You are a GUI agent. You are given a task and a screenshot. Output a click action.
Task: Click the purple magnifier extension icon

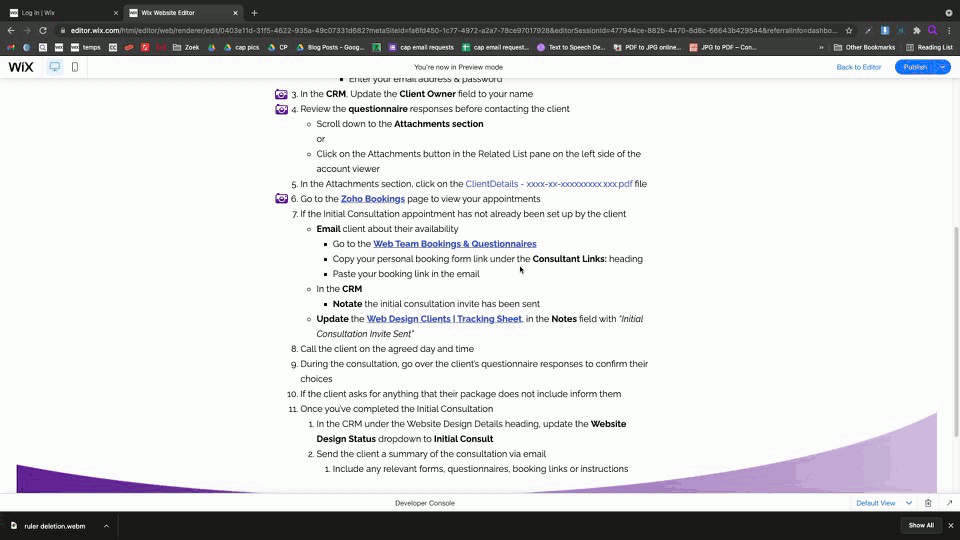(932, 30)
